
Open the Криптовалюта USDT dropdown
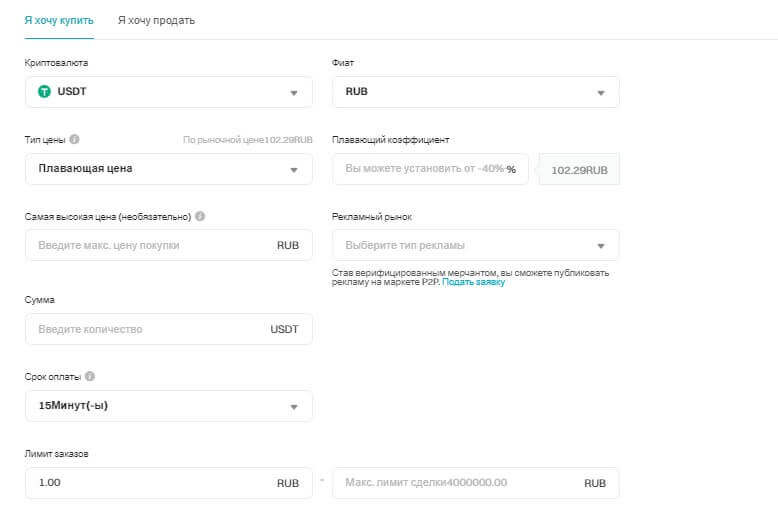click(x=168, y=92)
